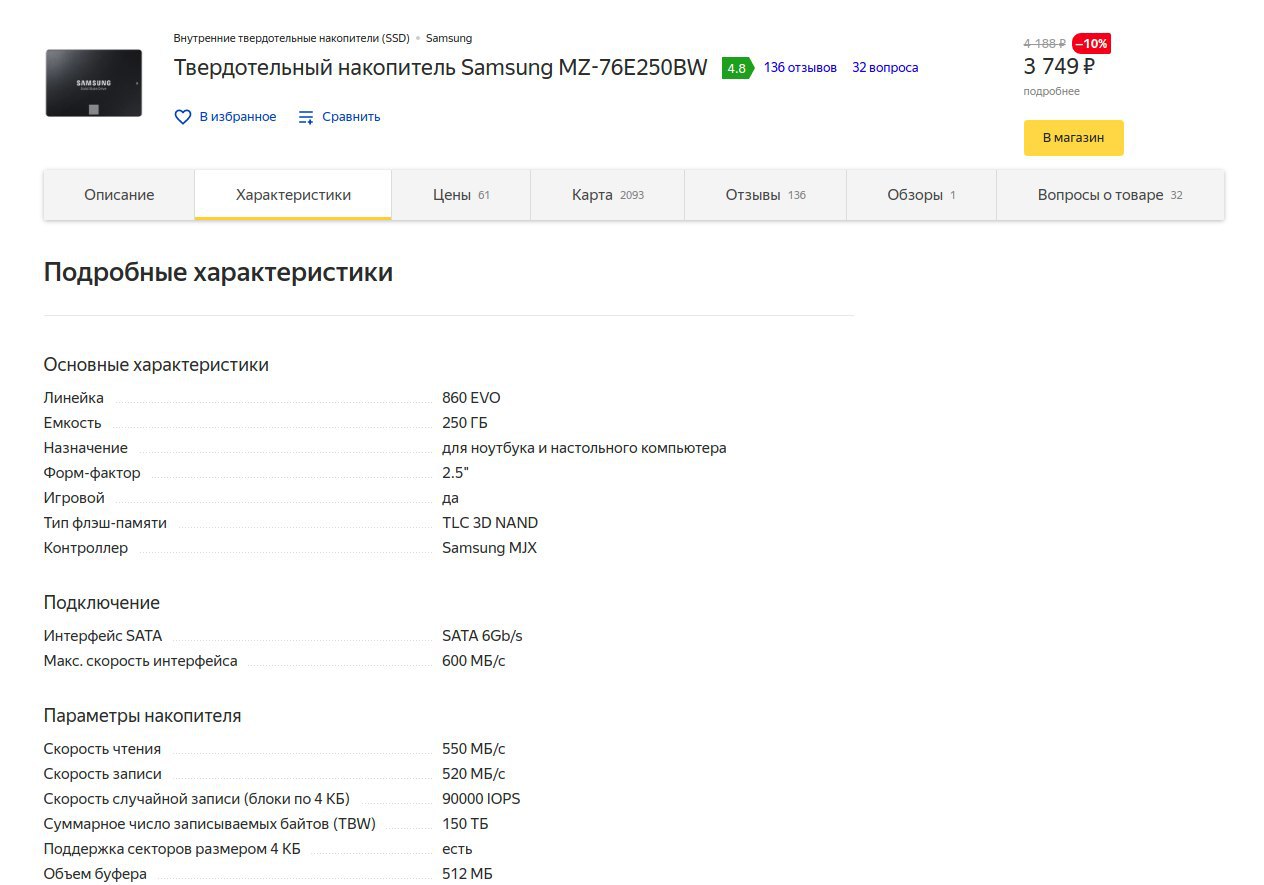Click the для ноутбука и настольного компьютера value
1264x885 pixels.
pos(584,448)
